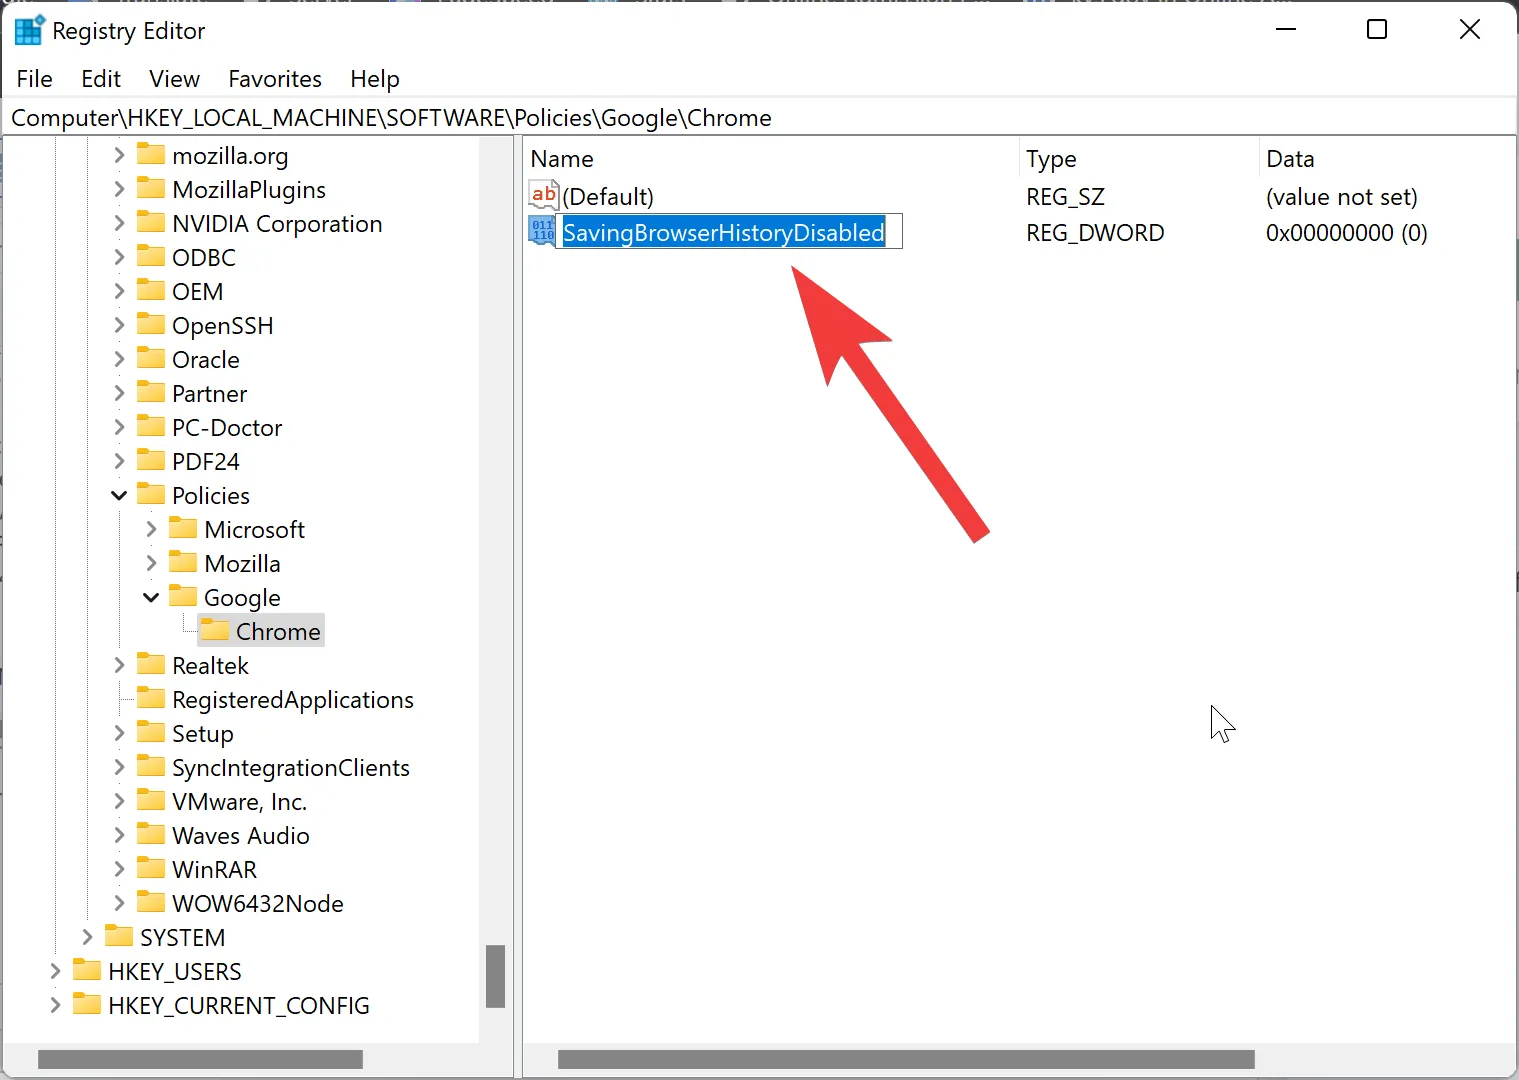The width and height of the screenshot is (1519, 1080).
Task: Click the WinRAR folder icon
Action: click(151, 869)
